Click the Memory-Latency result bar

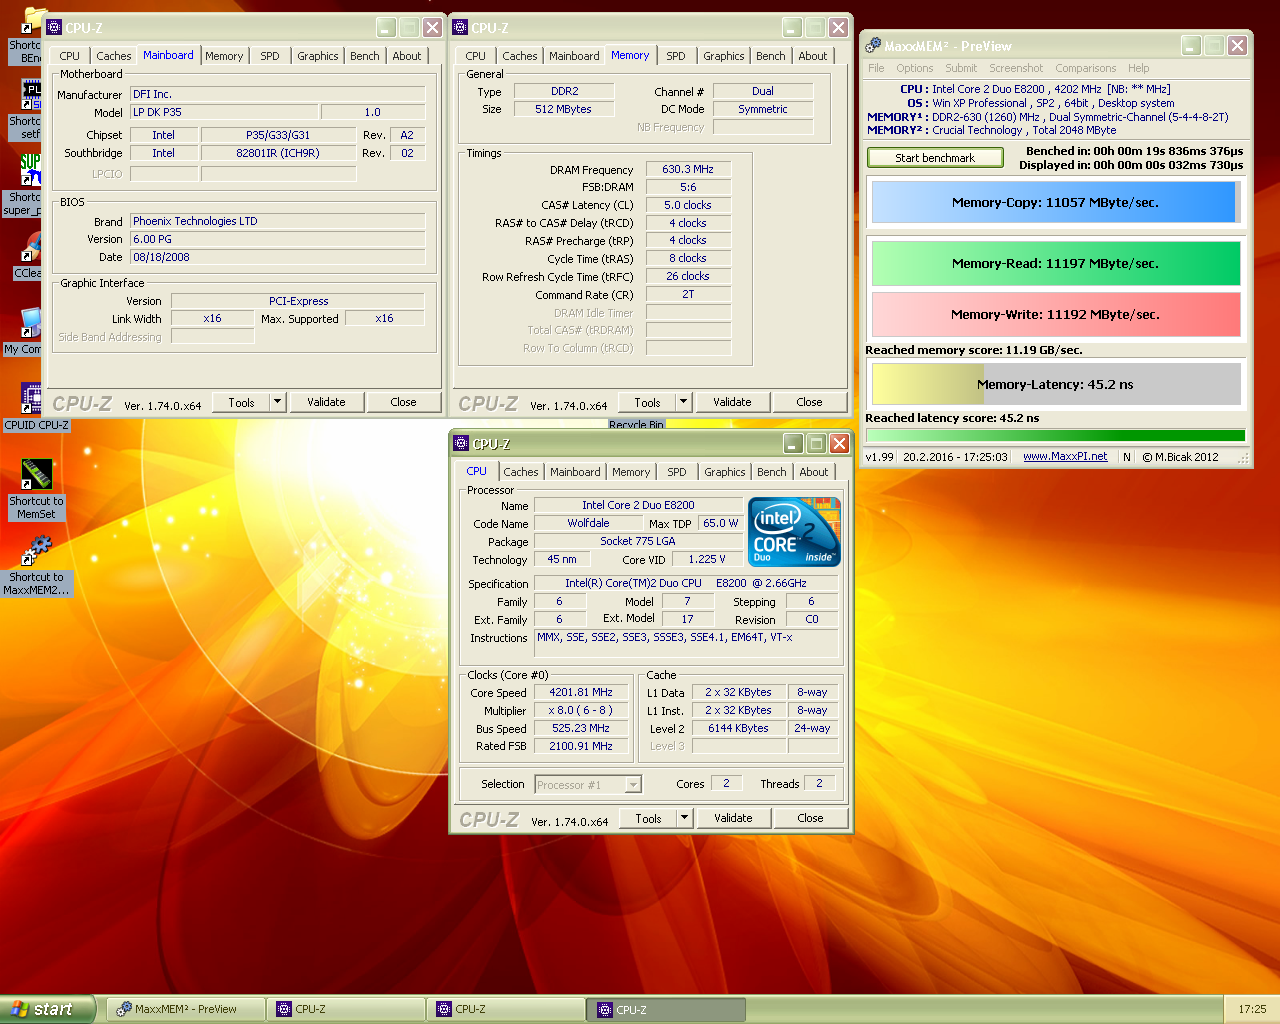tap(1055, 384)
